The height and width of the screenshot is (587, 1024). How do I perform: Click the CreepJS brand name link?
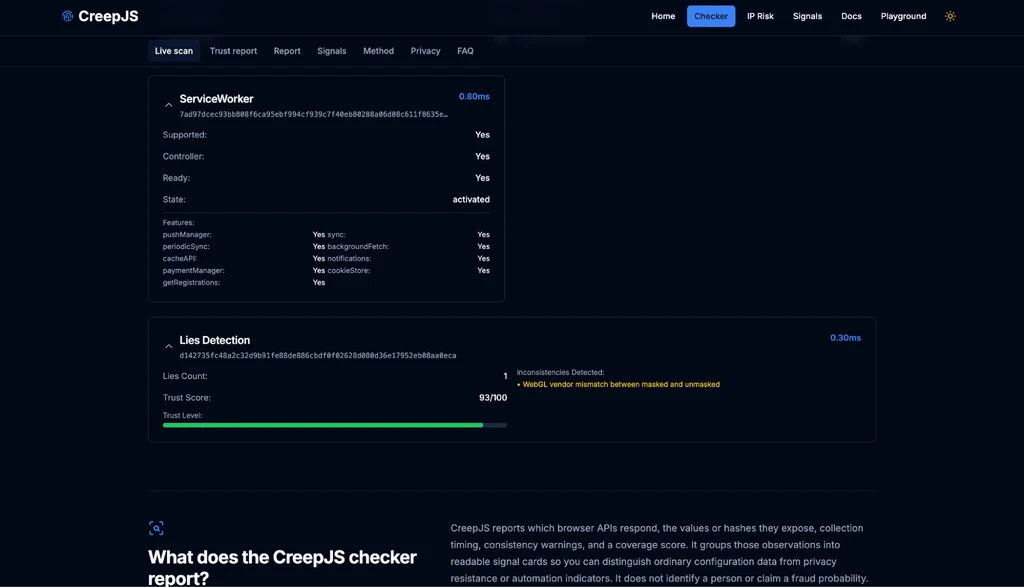pos(108,16)
